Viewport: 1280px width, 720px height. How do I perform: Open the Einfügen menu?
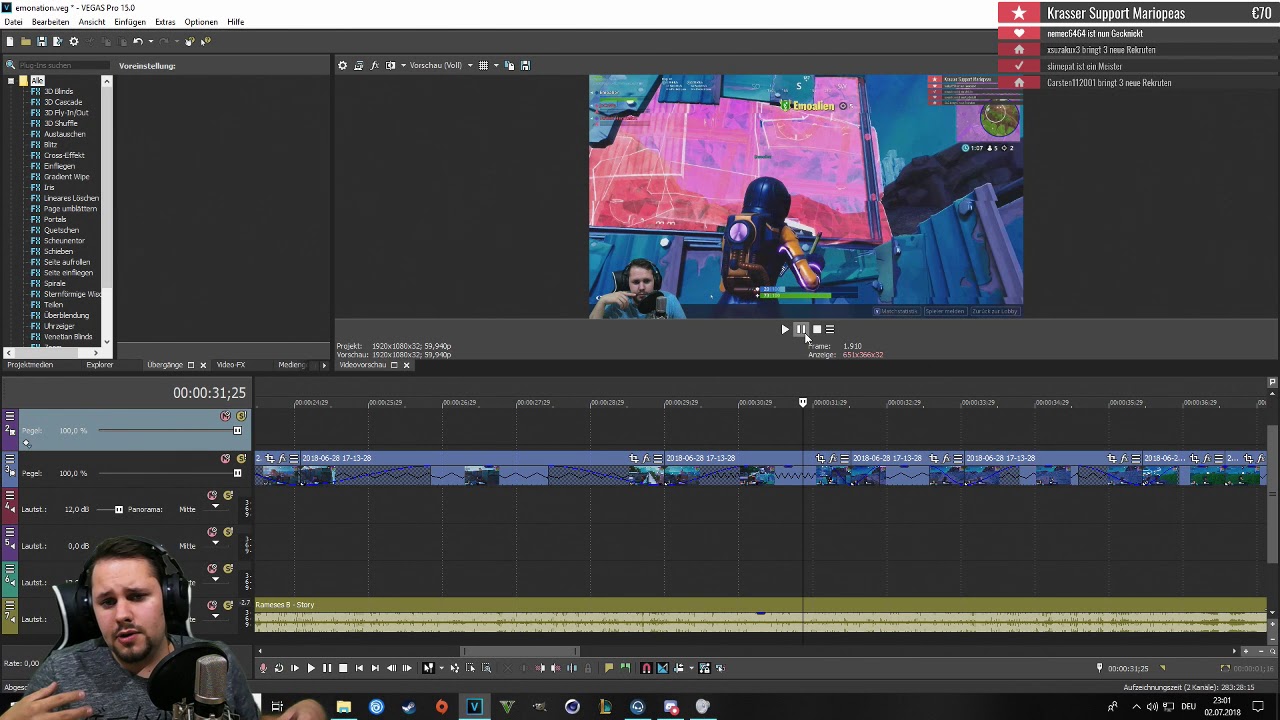pos(130,22)
